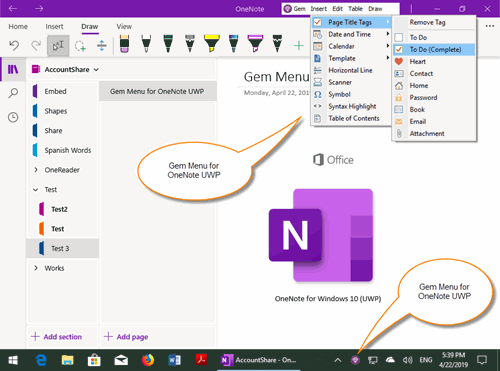
Task: Open the notebooks navigation icon
Action: point(13,69)
